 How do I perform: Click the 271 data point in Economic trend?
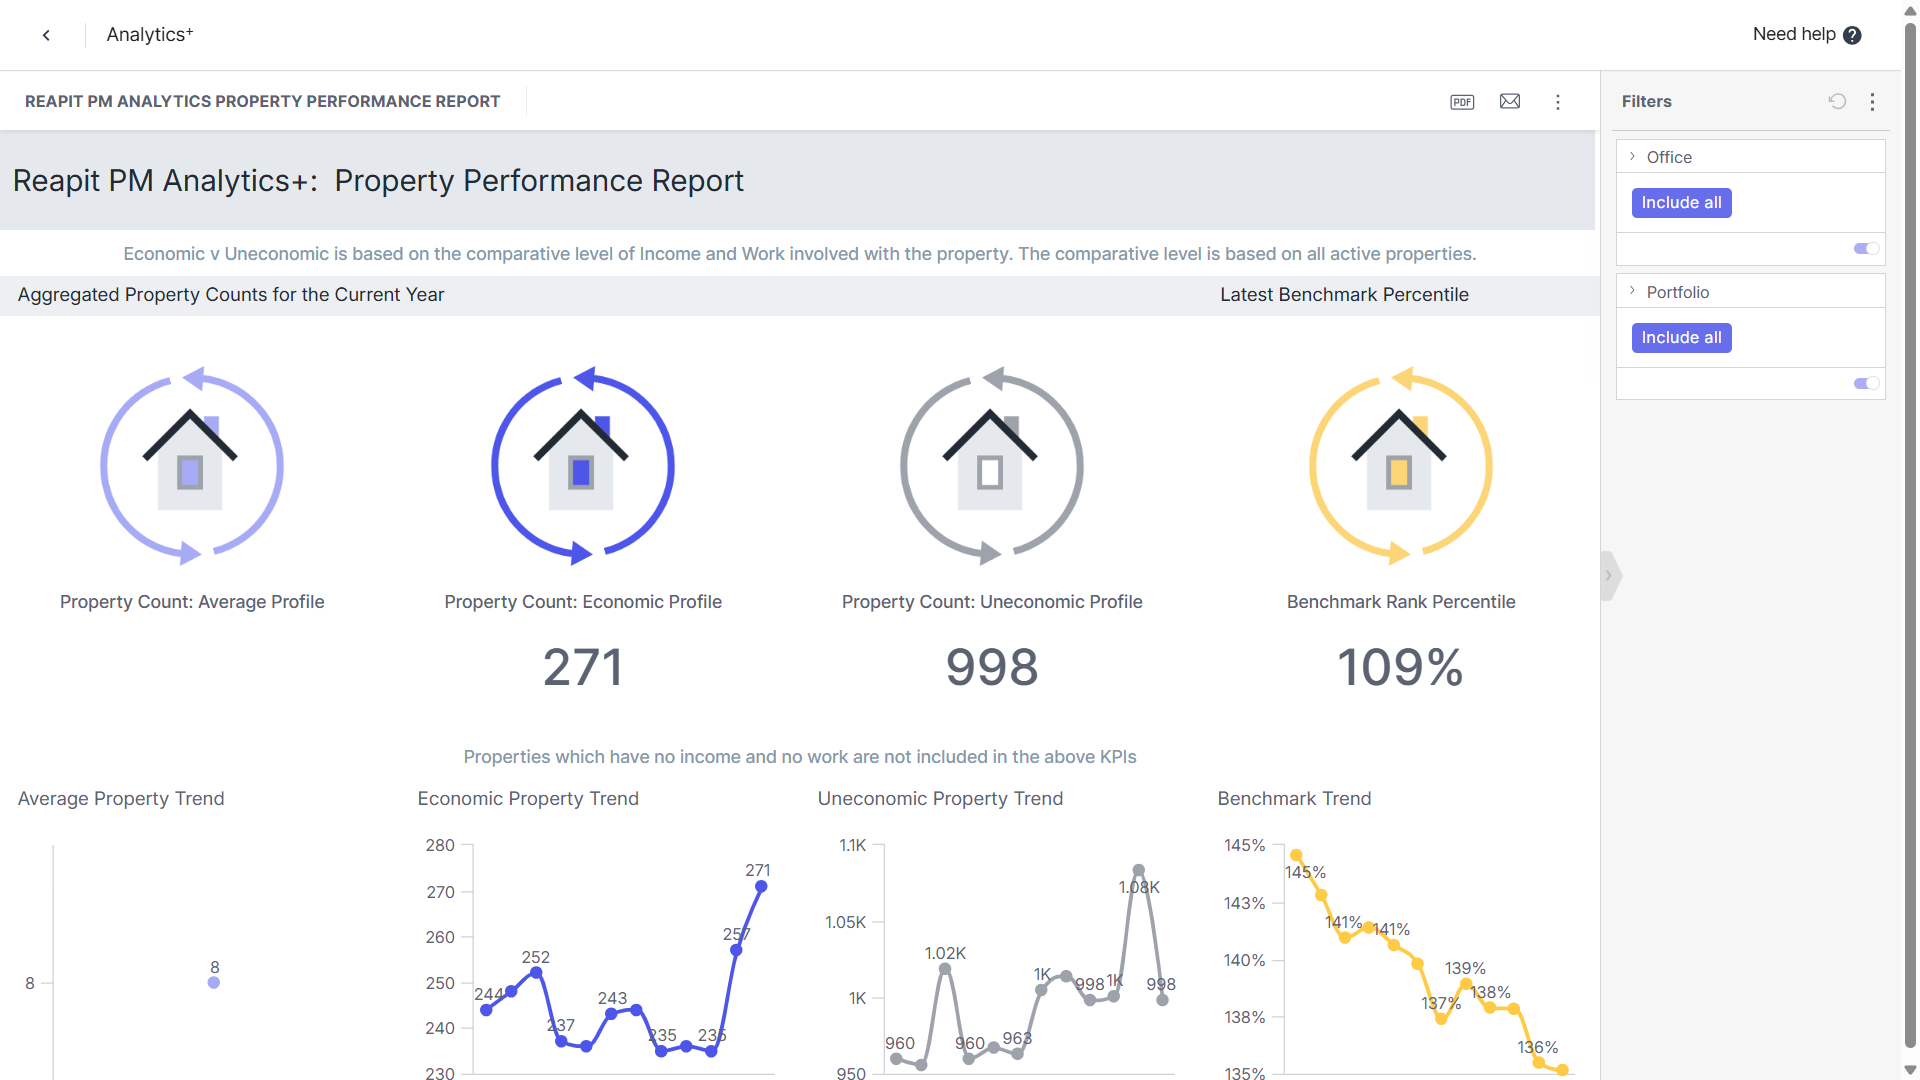pos(761,886)
